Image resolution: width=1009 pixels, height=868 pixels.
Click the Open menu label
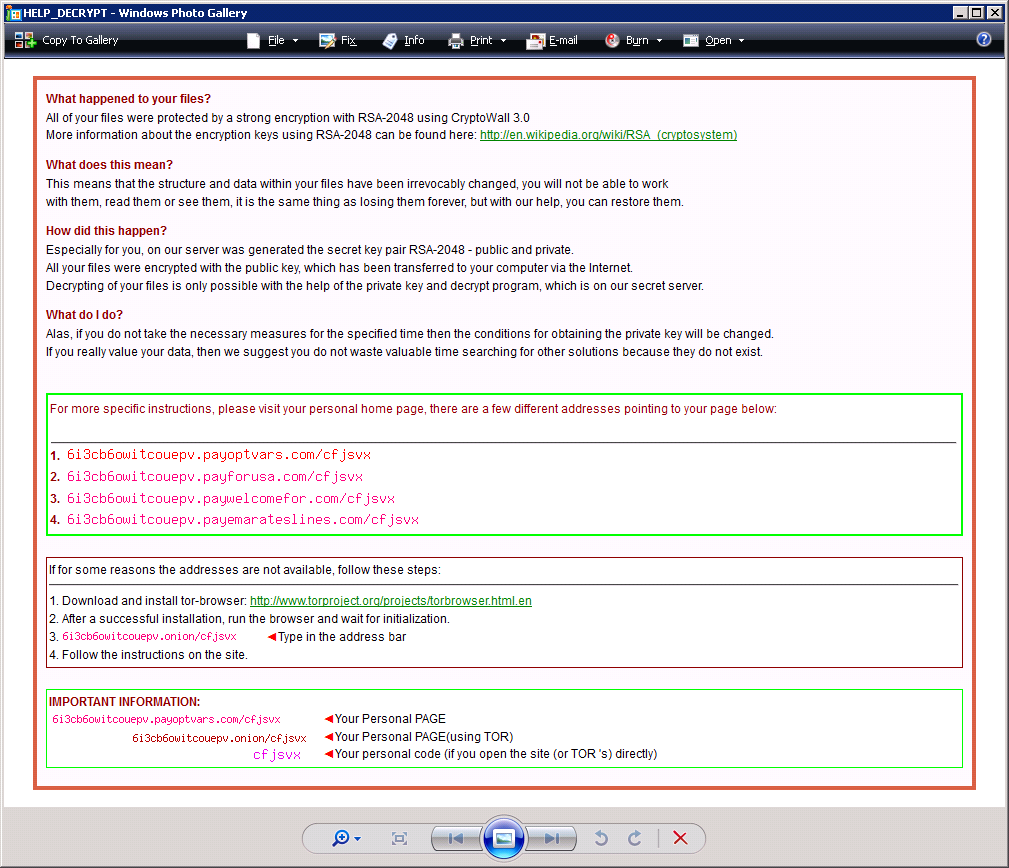(718, 40)
